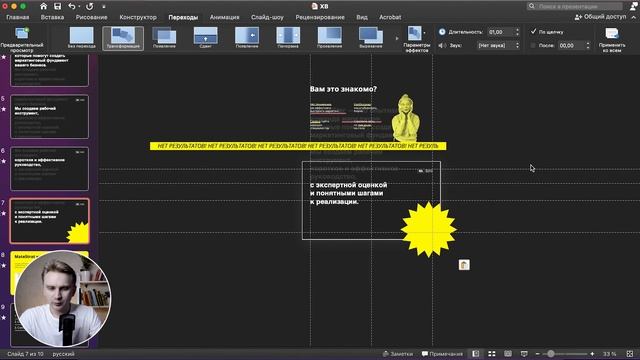Switch to the Вставка tab
This screenshot has width=640, height=360.
pos(52,17)
